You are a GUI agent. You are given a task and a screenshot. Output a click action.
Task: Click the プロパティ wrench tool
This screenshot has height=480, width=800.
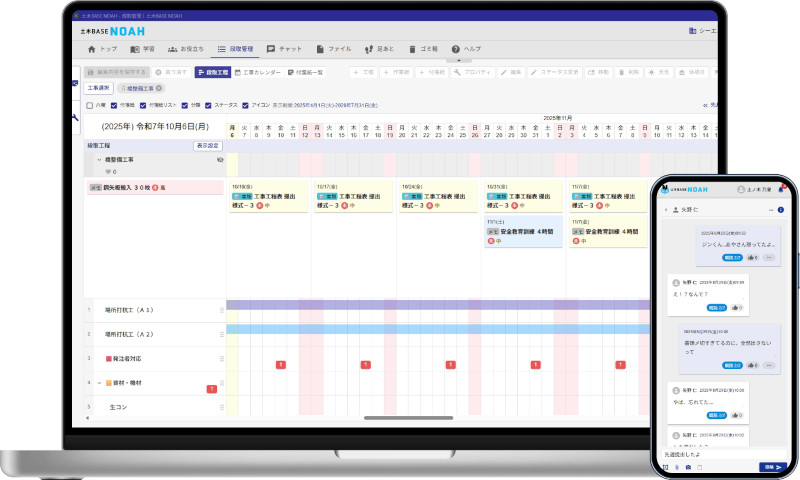point(457,73)
